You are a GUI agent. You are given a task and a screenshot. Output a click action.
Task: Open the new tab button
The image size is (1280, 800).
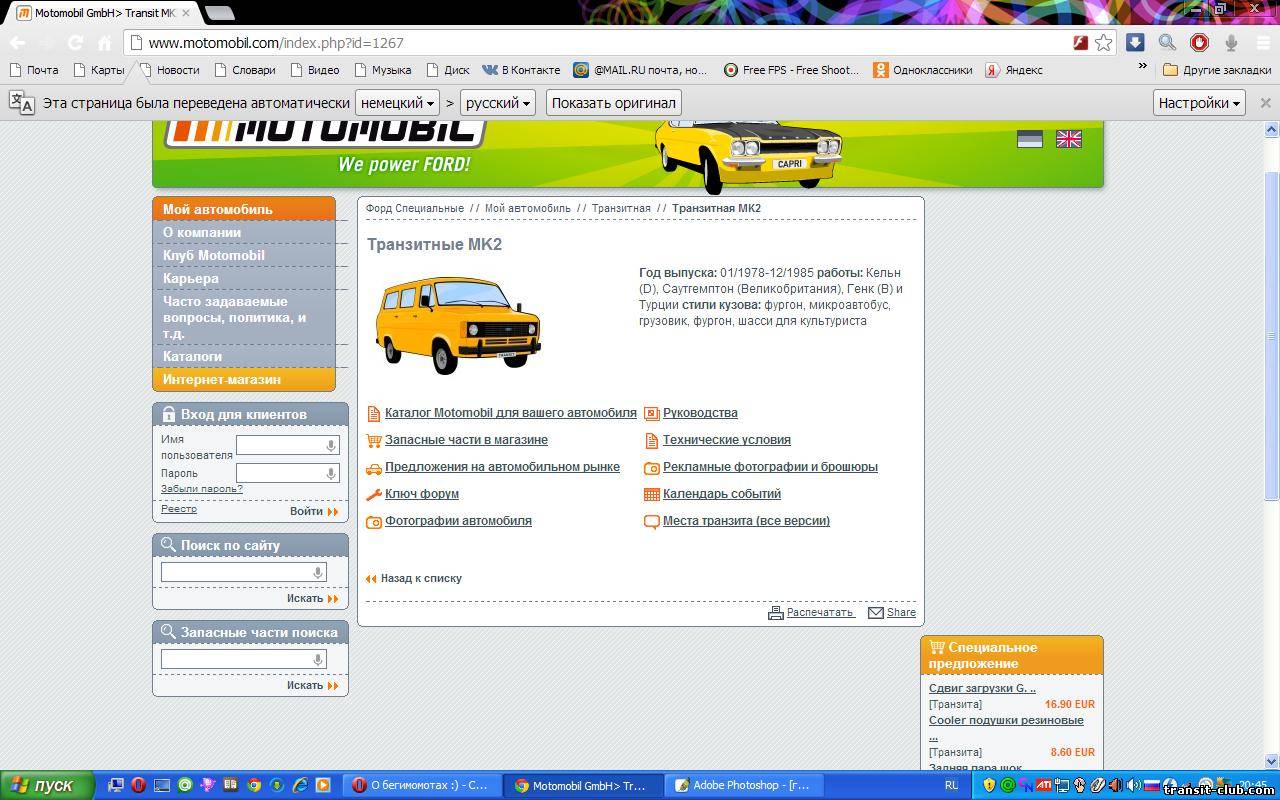[x=219, y=13]
